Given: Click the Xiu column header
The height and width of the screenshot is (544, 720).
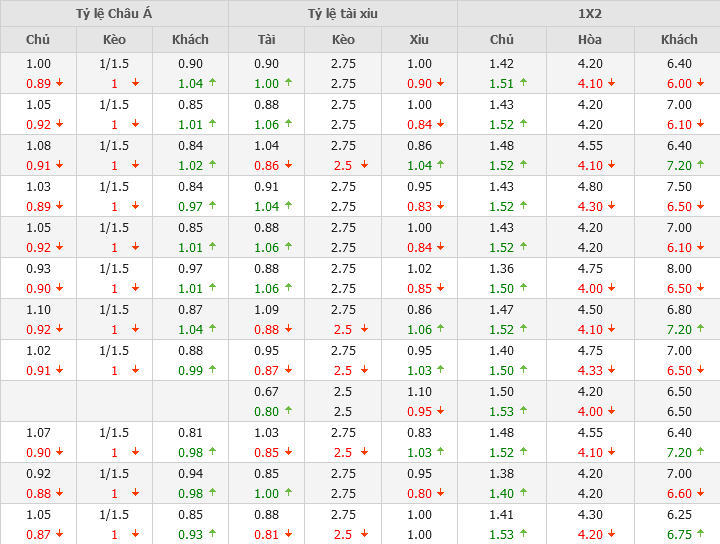Looking at the screenshot, I should [x=419, y=40].
